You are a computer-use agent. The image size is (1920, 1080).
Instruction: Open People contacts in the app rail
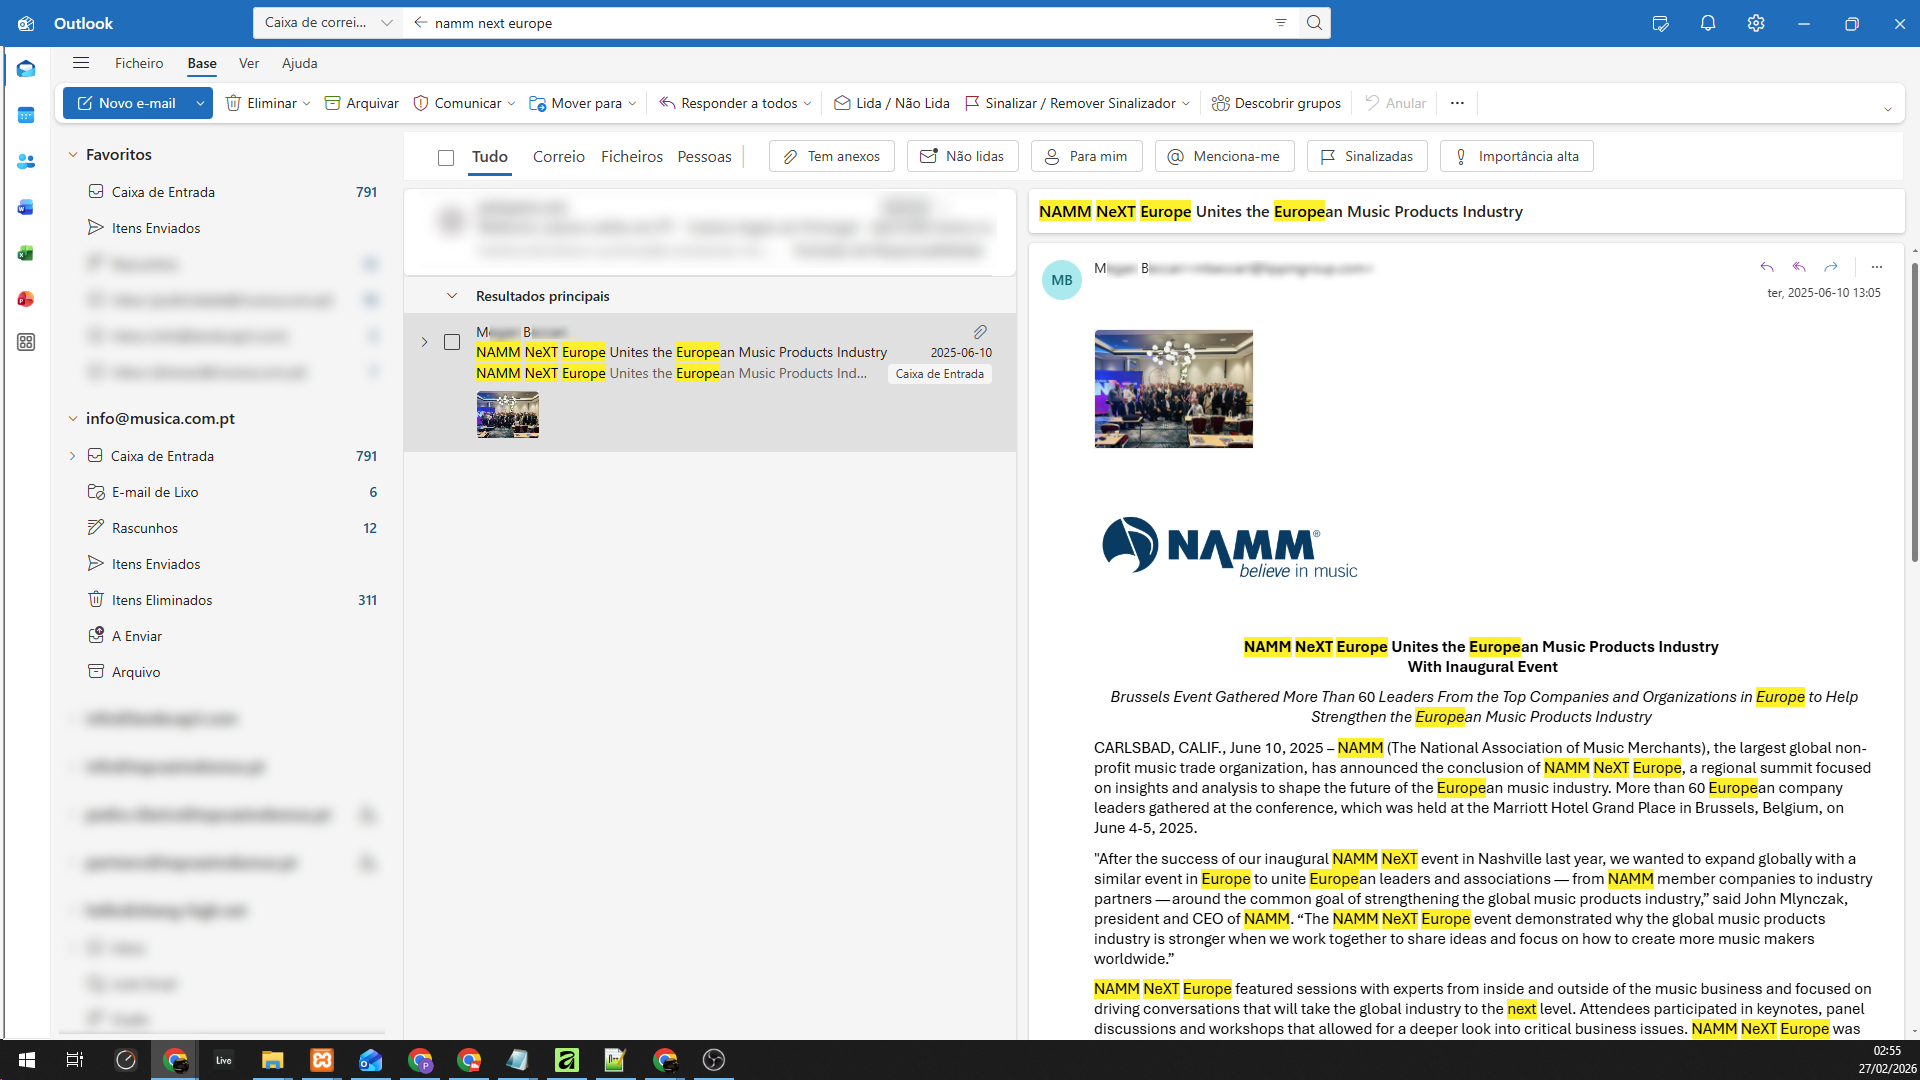coord(26,161)
